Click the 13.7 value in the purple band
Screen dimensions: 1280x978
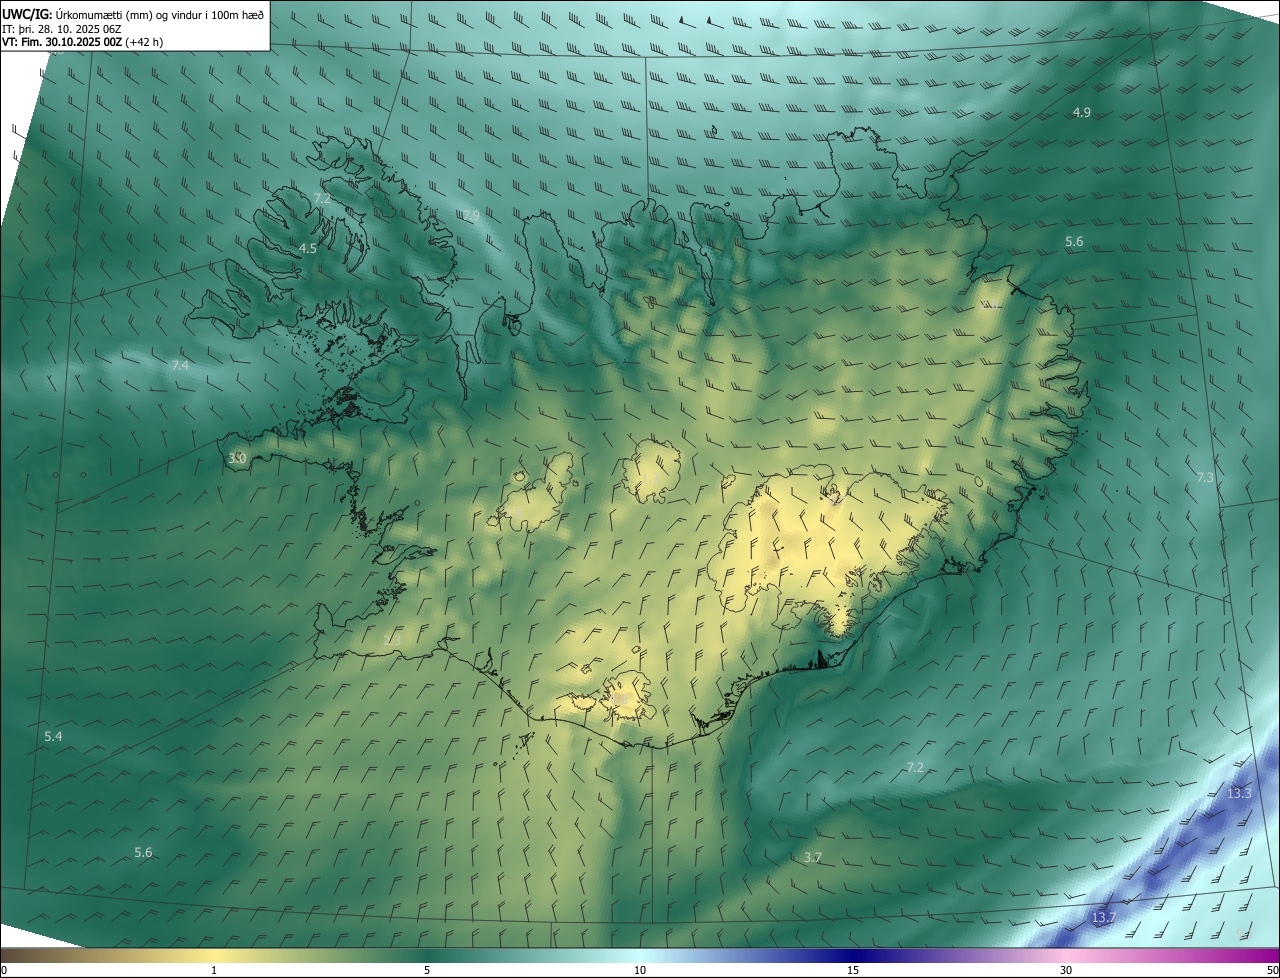[1102, 917]
